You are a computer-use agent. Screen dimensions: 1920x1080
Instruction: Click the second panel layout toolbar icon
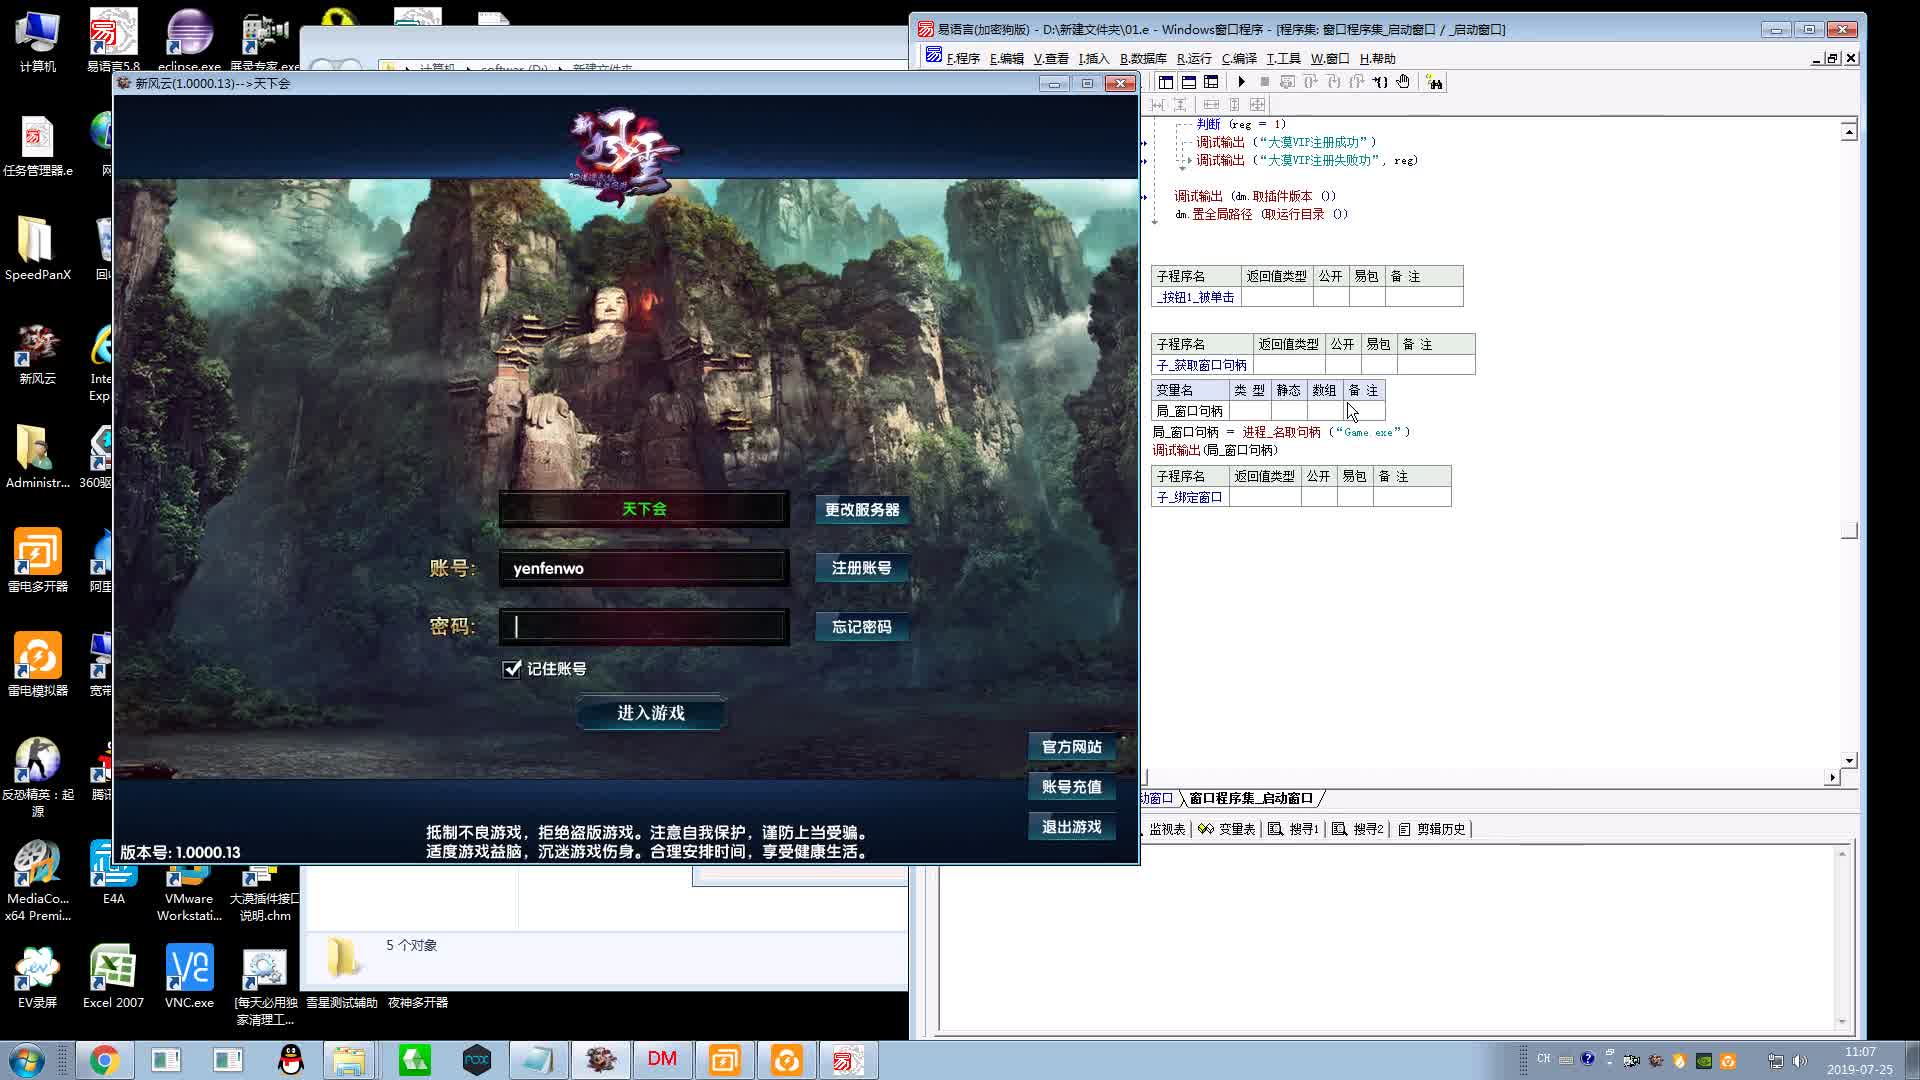[1189, 82]
